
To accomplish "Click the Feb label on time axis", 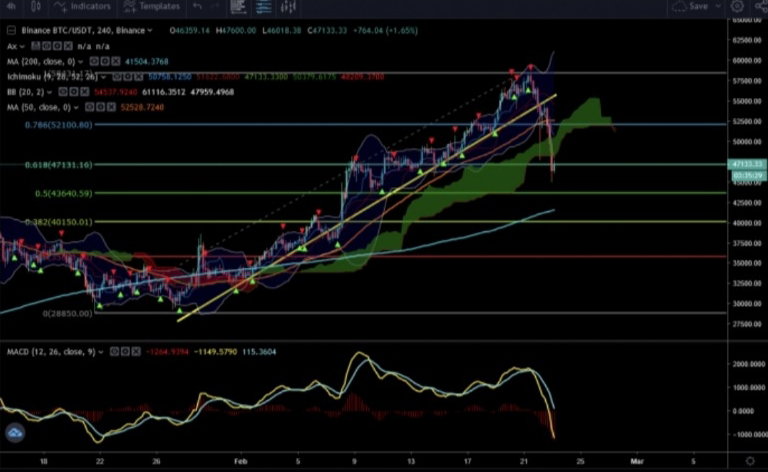I will (240, 461).
